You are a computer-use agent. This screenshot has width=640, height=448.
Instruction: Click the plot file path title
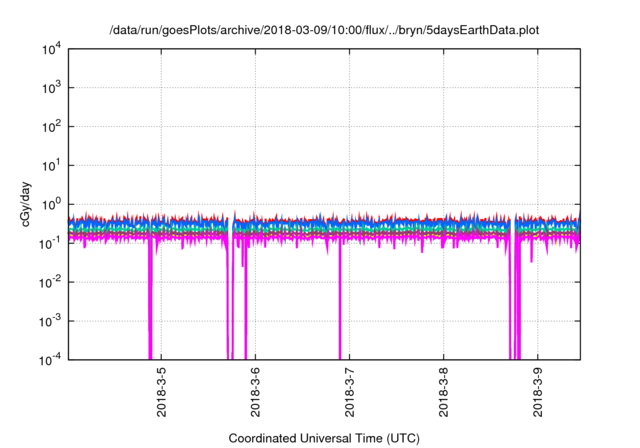(x=324, y=30)
